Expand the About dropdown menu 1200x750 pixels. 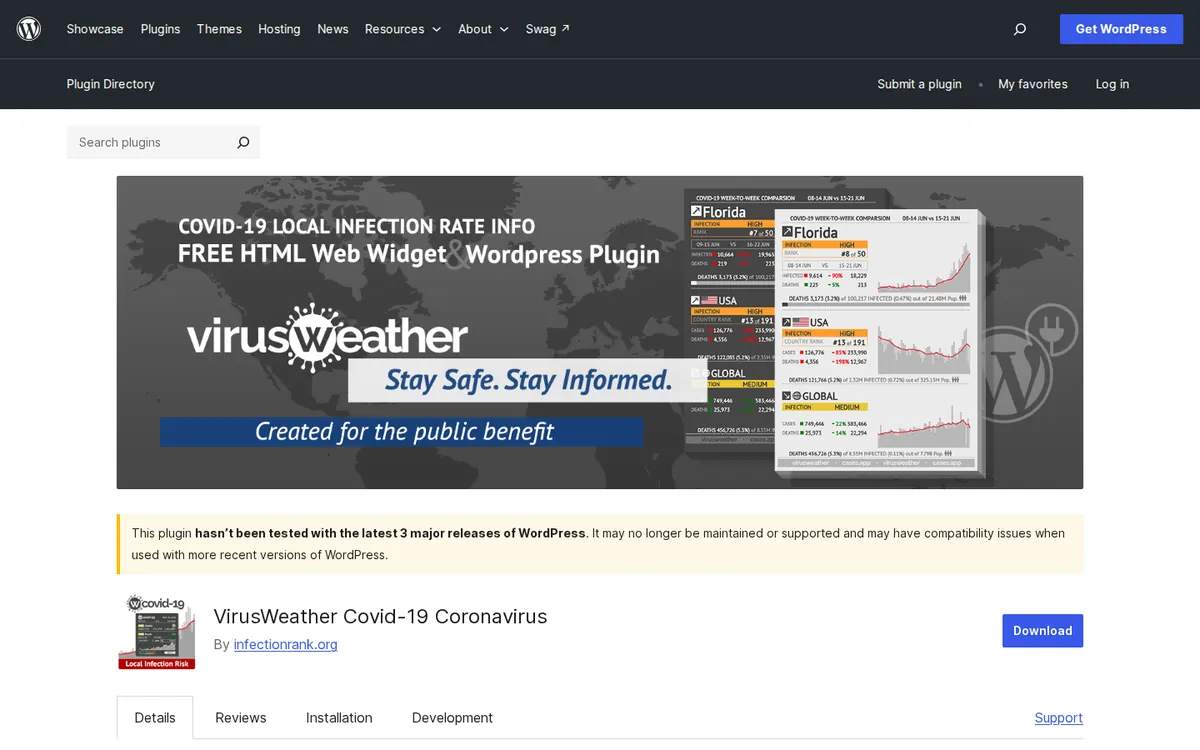click(x=483, y=29)
